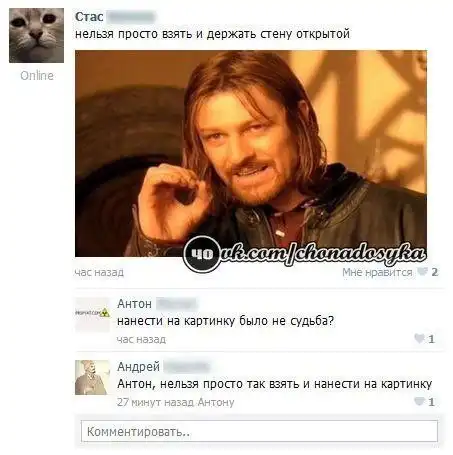Click the 'Online' status text under the avatar
This screenshot has width=453, height=455.
coord(37,76)
